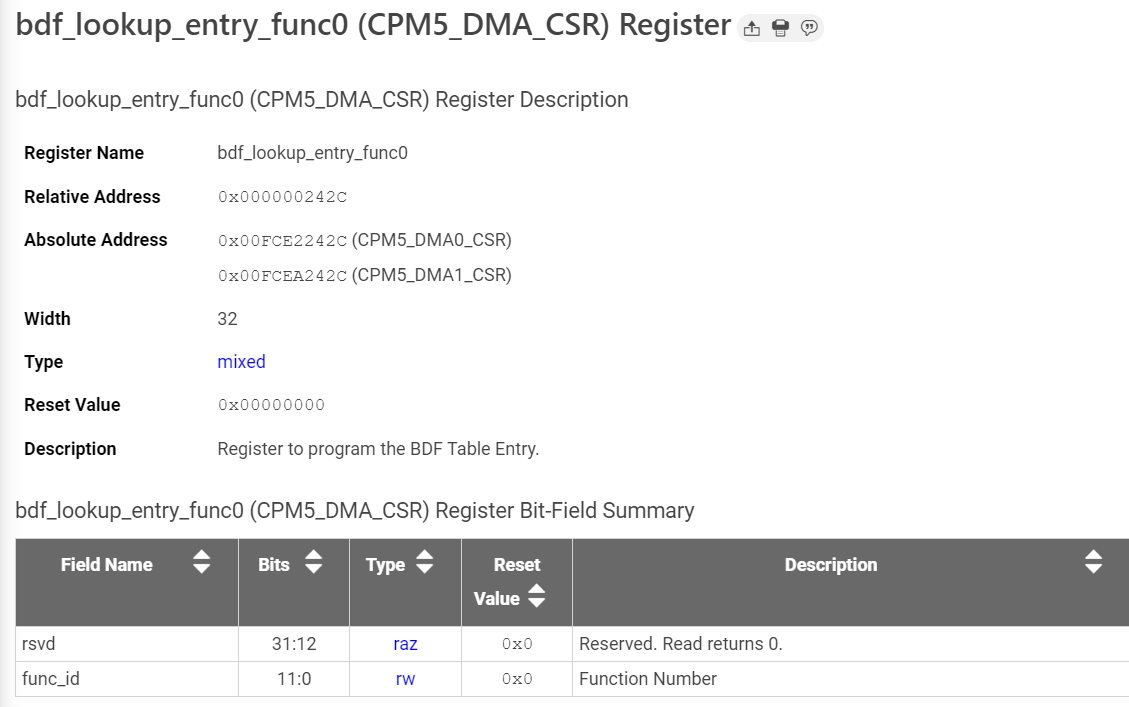This screenshot has width=1129, height=707.
Task: Open the 'rw' type link for func_id field
Action: click(x=405, y=678)
